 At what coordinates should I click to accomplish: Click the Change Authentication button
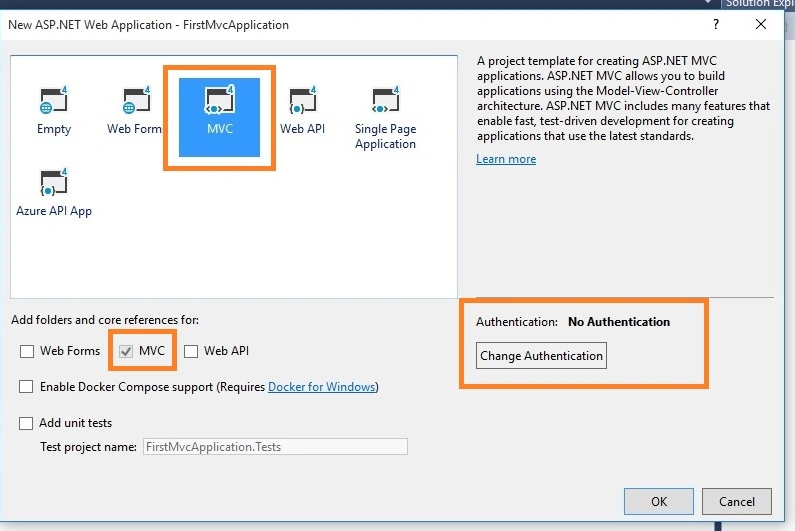point(541,356)
